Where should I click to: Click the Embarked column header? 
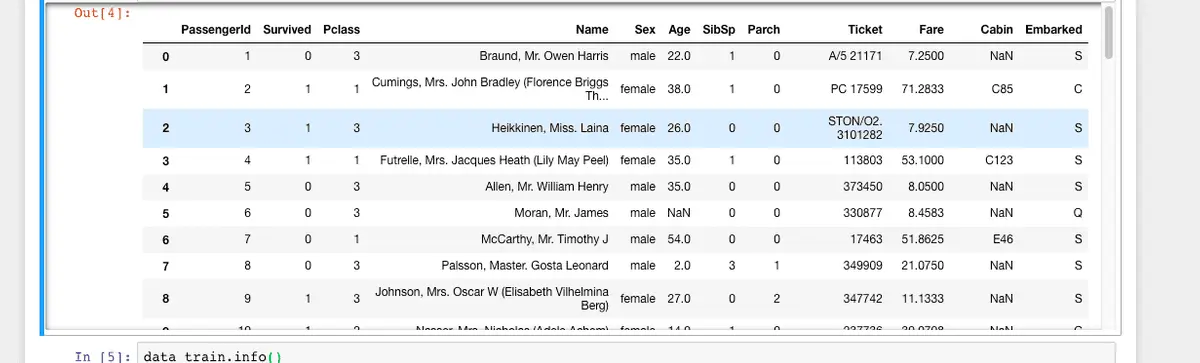pyautogui.click(x=1054, y=30)
